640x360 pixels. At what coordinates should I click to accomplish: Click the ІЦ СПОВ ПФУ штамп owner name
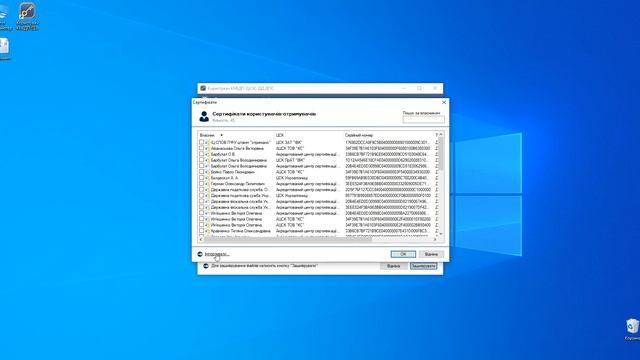(x=241, y=142)
